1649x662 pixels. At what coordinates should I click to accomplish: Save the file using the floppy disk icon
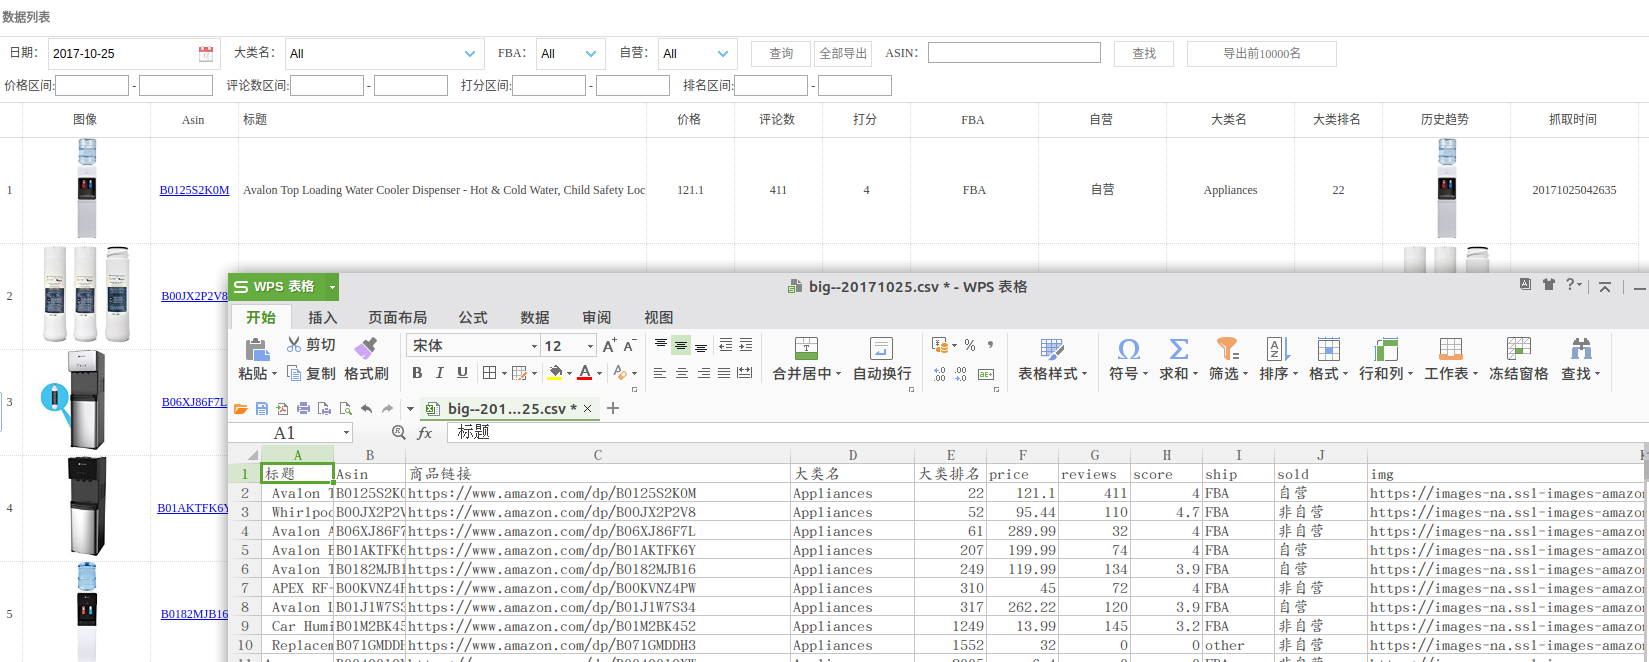(x=261, y=409)
